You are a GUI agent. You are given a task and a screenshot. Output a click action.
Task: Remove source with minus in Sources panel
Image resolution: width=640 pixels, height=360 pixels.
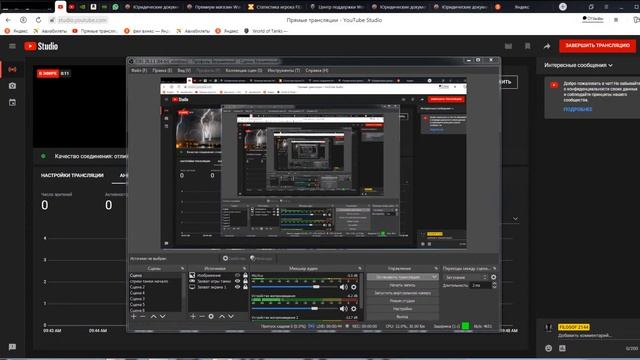tap(202, 316)
